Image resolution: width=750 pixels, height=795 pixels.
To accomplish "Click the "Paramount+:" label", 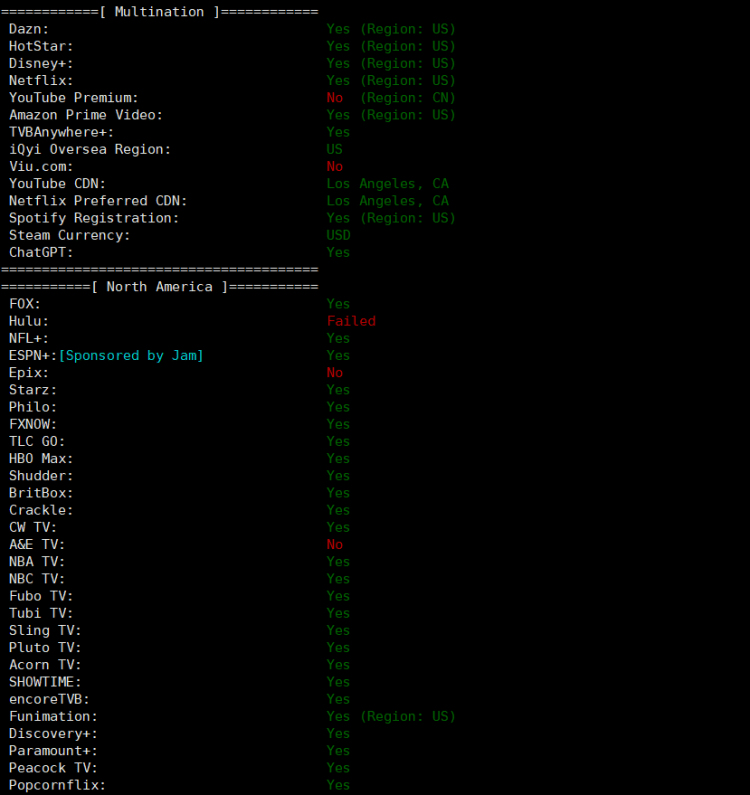I will pos(53,751).
